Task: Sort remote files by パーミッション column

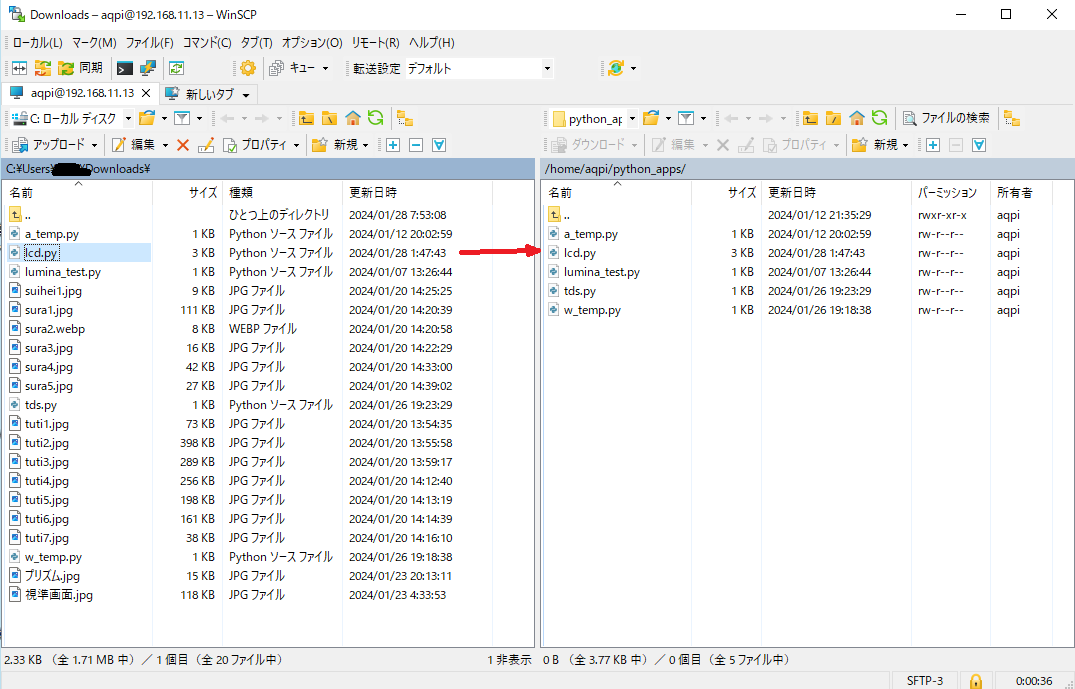Action: click(x=951, y=193)
